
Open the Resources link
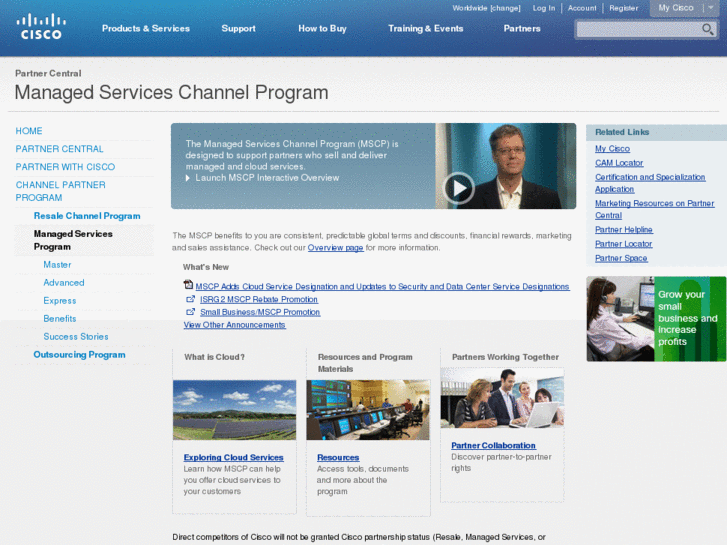pos(338,457)
